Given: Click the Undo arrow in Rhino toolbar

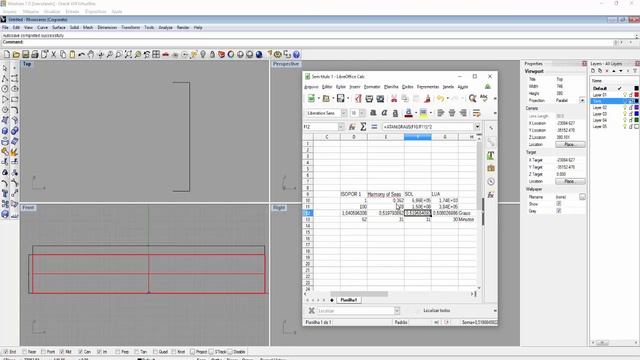Looking at the screenshot, I should coord(82,54).
